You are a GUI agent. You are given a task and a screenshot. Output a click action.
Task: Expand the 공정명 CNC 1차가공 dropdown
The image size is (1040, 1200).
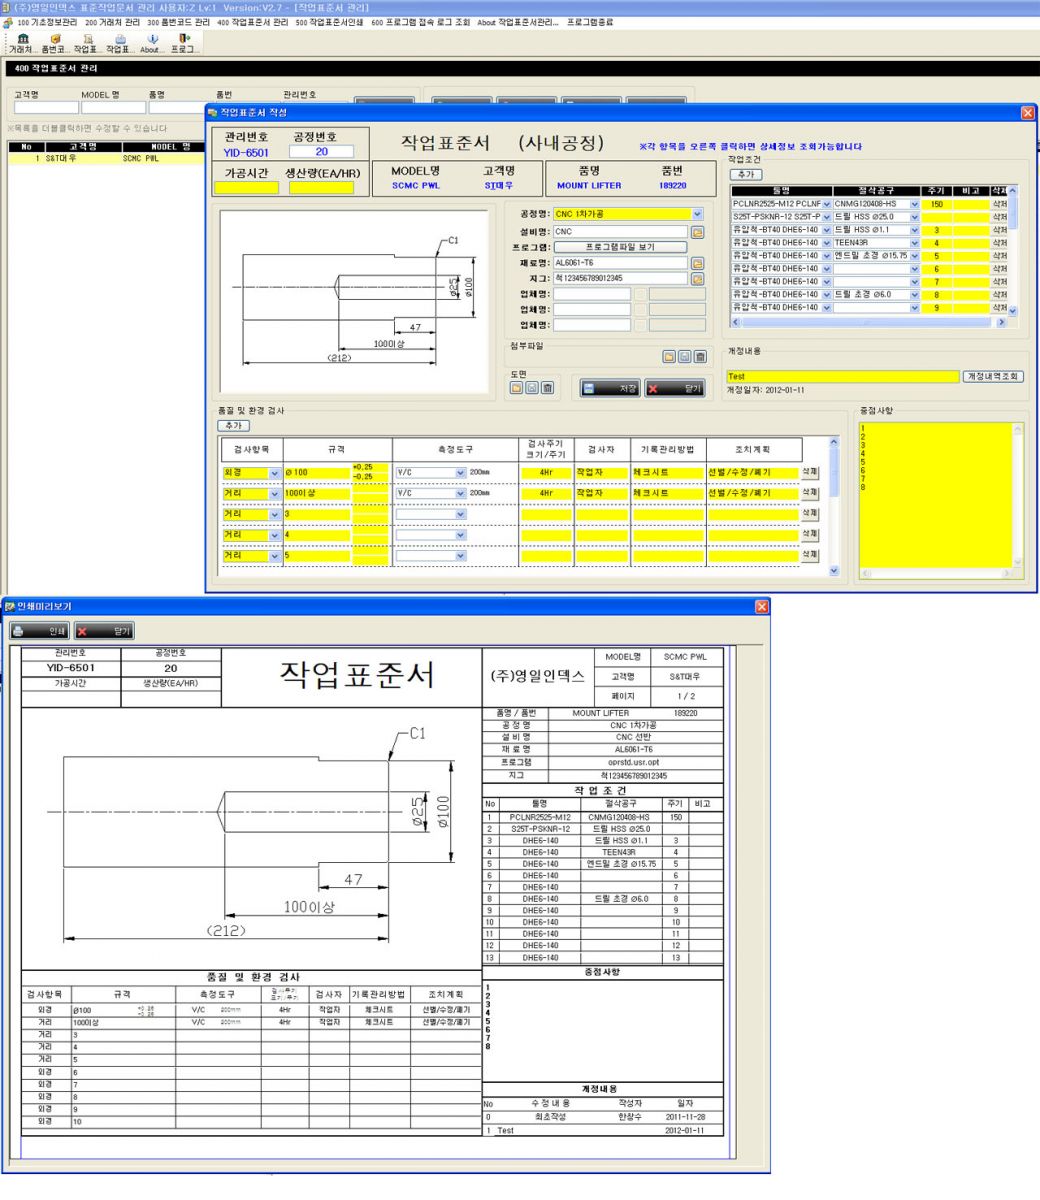697,214
